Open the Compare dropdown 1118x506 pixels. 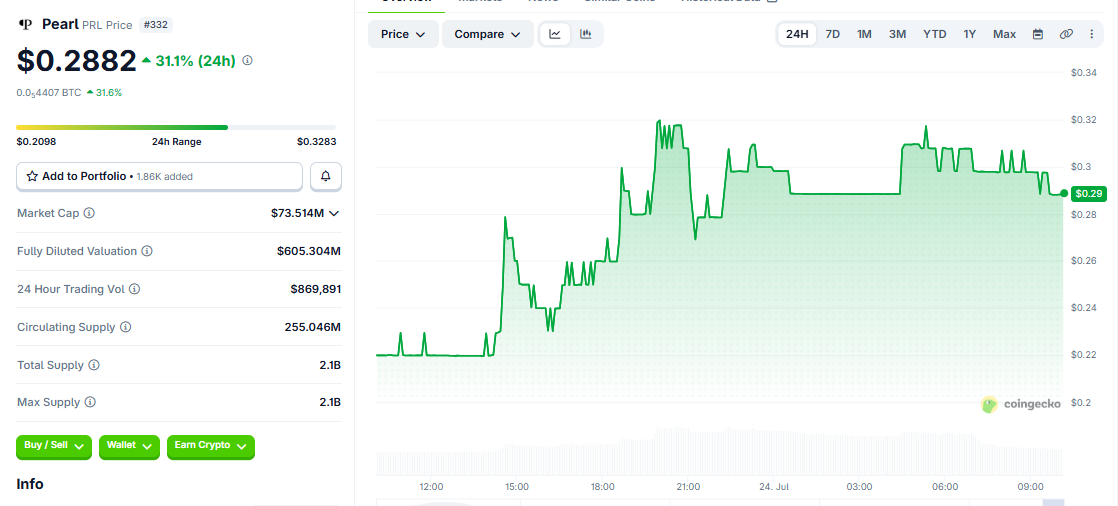tap(488, 33)
